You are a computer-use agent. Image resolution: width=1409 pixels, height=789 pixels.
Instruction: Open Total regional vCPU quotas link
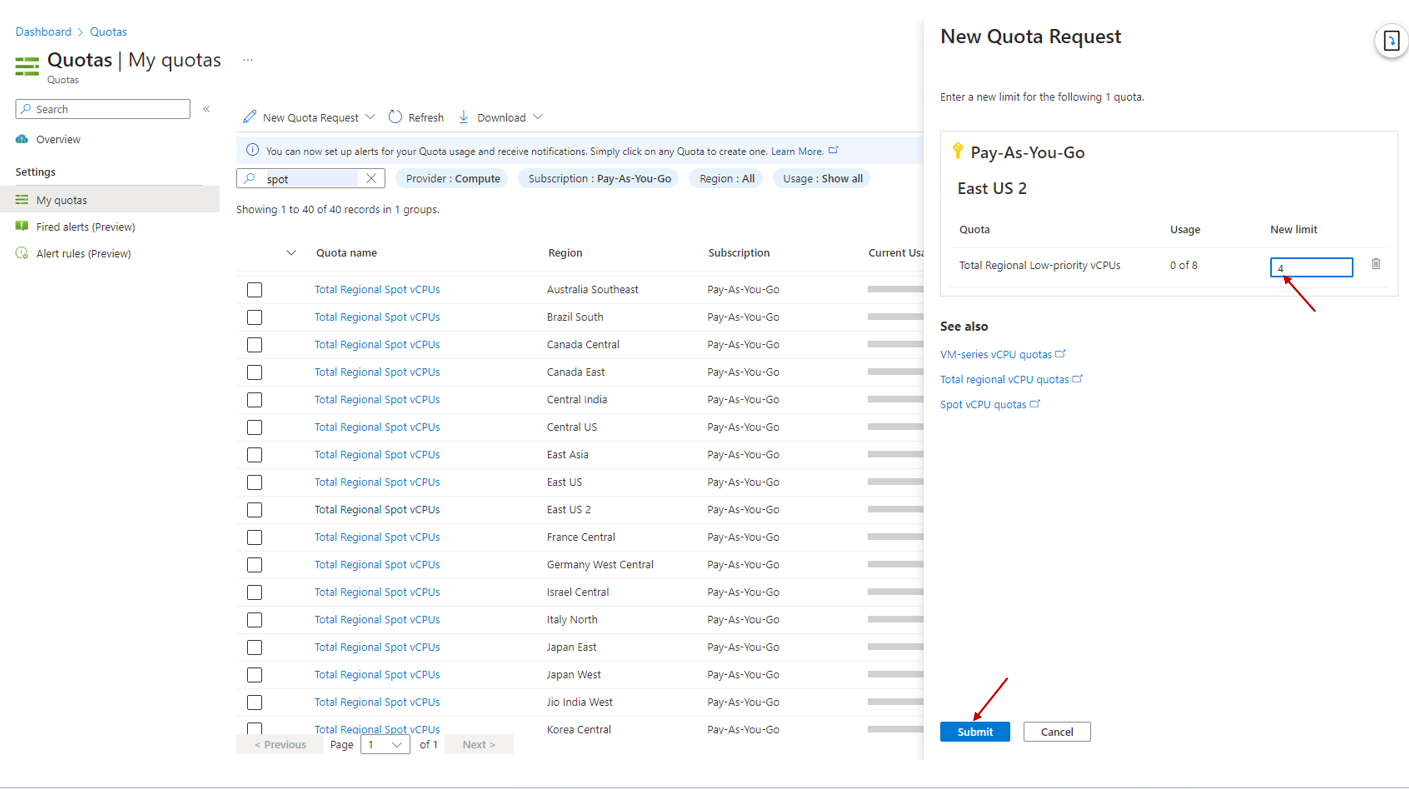tap(1004, 379)
